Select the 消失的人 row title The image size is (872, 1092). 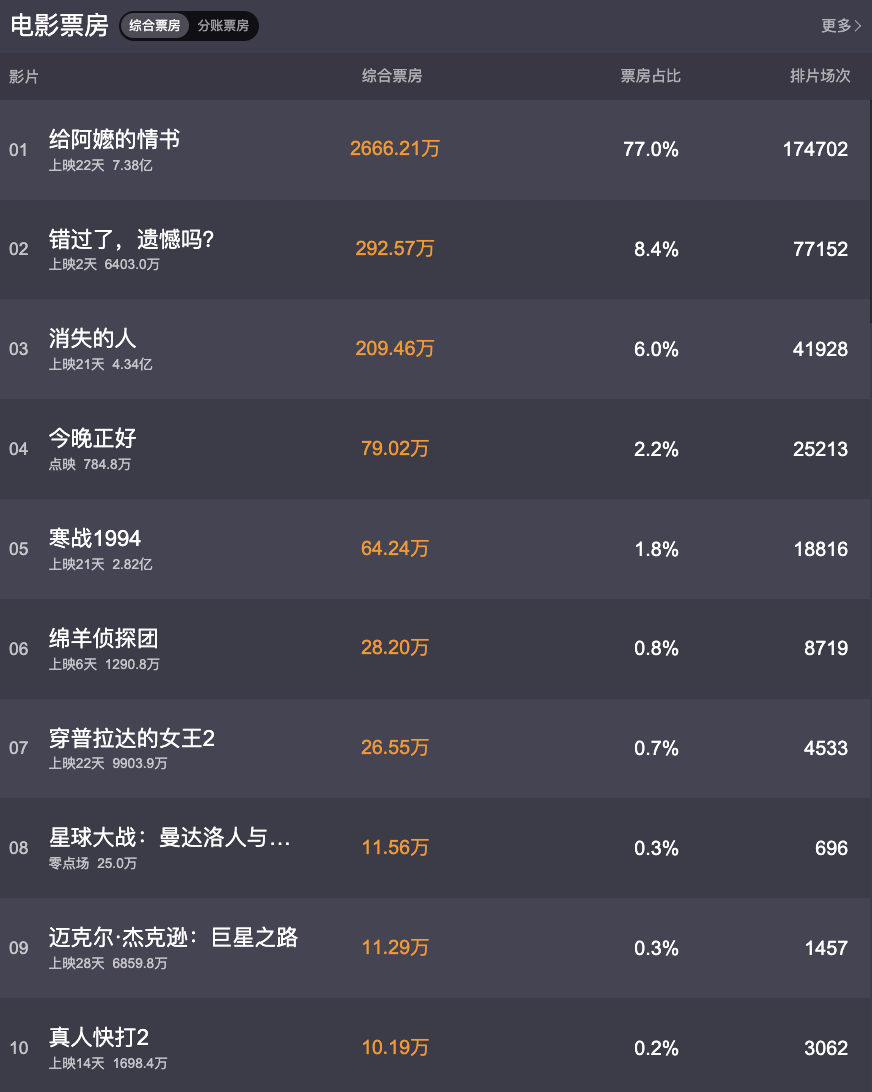(92, 339)
